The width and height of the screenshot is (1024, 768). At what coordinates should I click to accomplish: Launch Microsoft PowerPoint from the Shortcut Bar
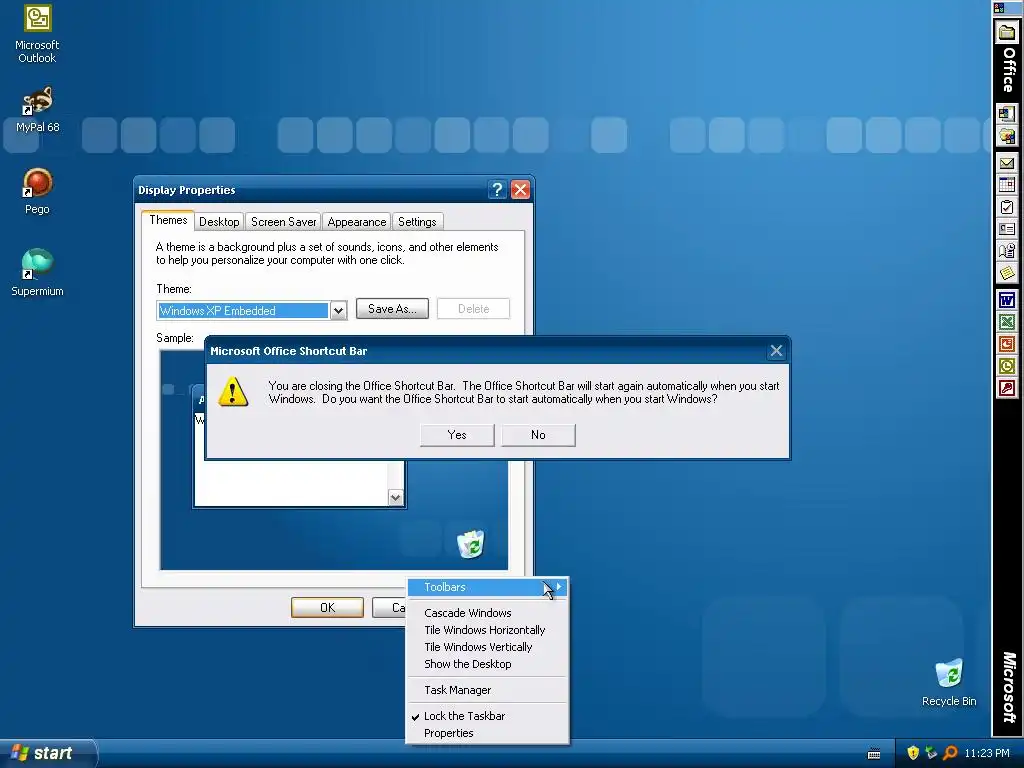(1006, 344)
